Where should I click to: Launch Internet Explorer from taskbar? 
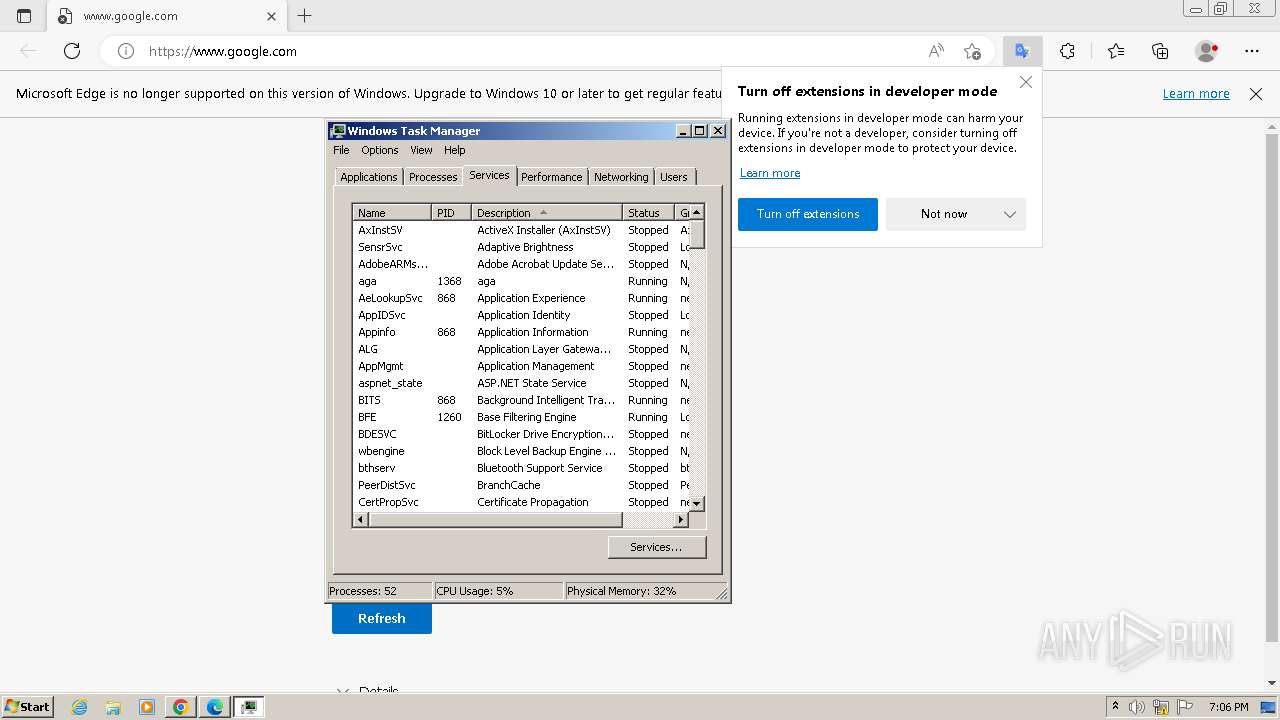click(79, 707)
